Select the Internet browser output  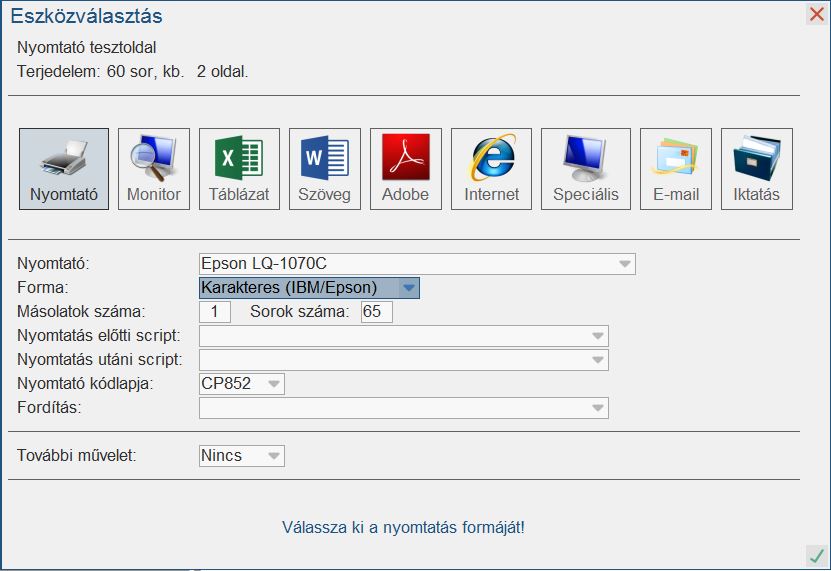point(491,169)
